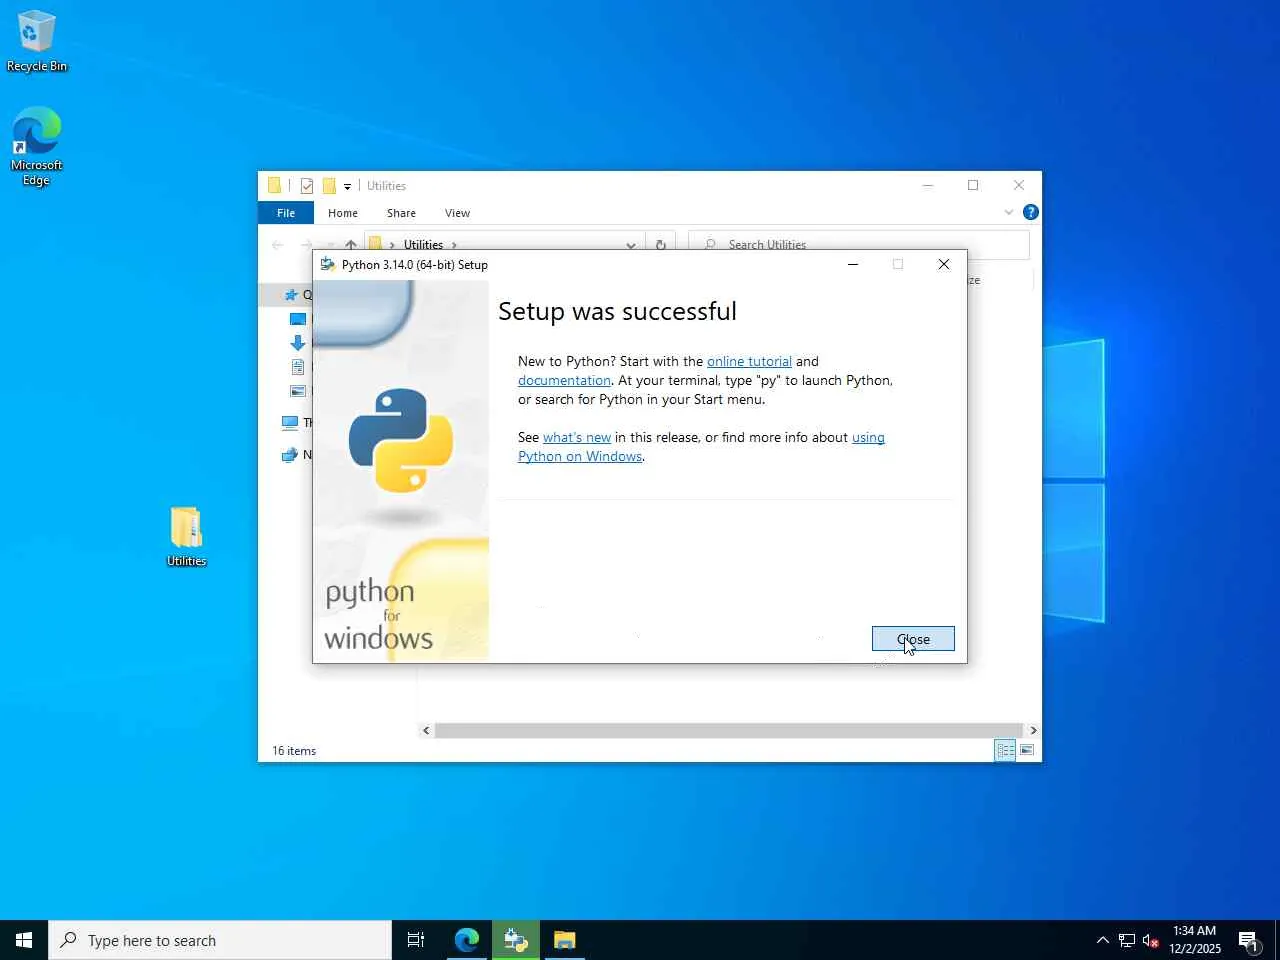Click the scroll left arrow in Explorer
Viewport: 1280px width, 960px height.
pos(426,730)
